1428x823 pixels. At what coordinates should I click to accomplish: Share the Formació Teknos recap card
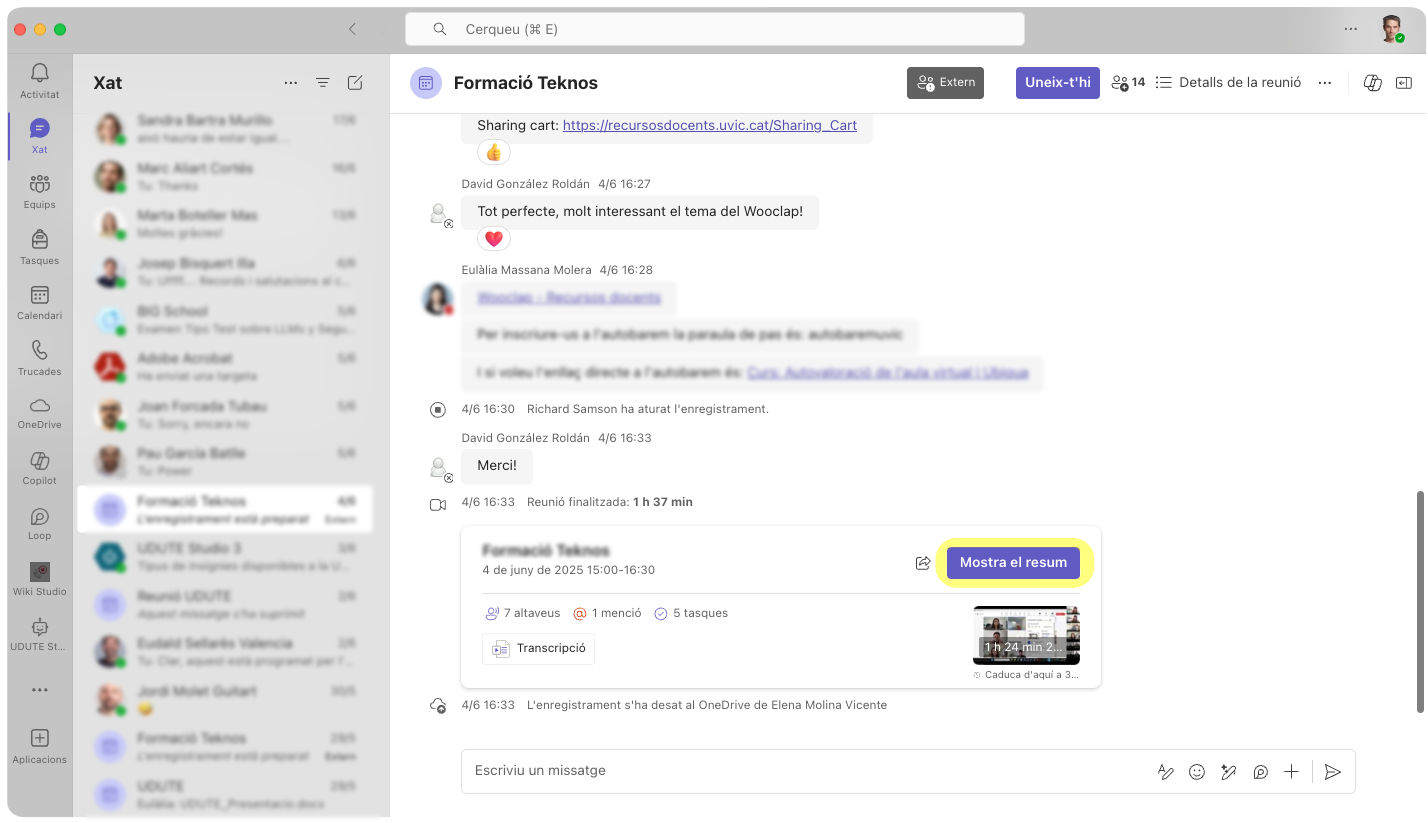pyautogui.click(x=923, y=563)
